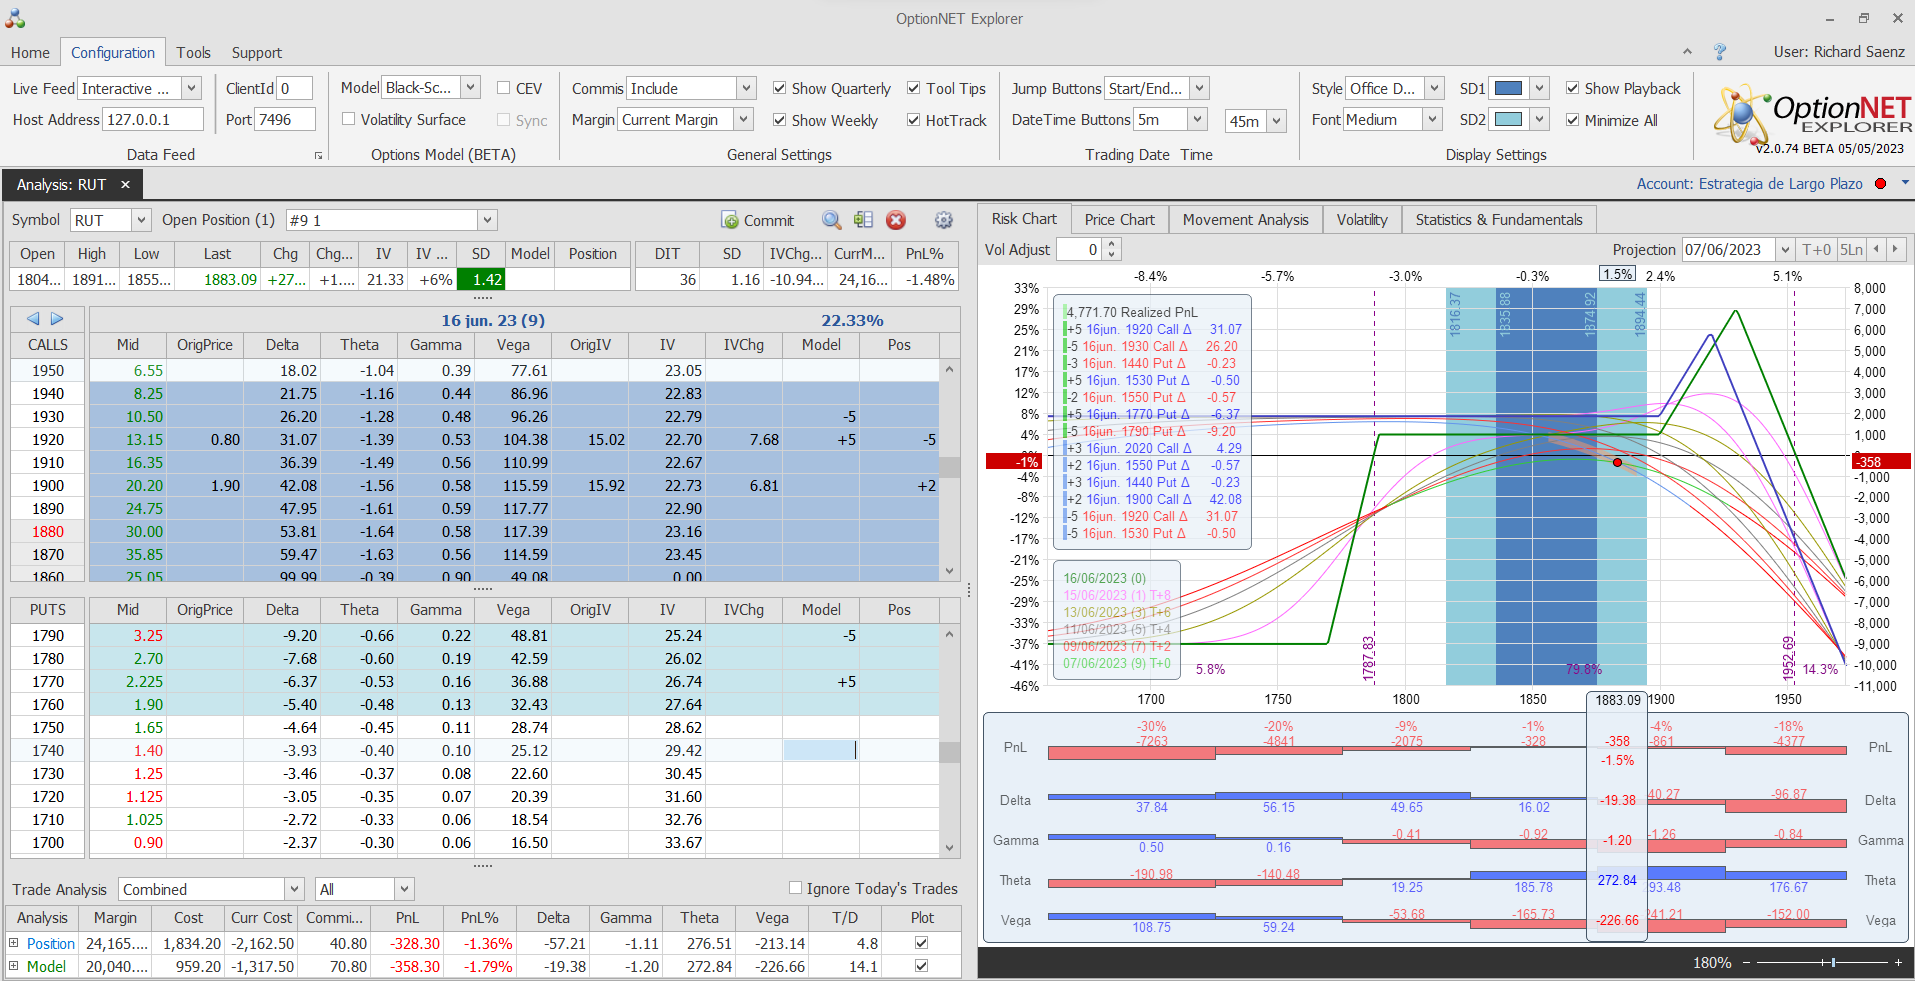Switch to the Price Chart tab

[x=1119, y=220]
